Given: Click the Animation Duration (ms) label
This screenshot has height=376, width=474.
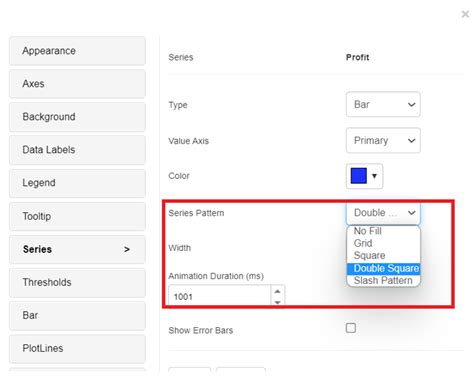Looking at the screenshot, I should [216, 276].
